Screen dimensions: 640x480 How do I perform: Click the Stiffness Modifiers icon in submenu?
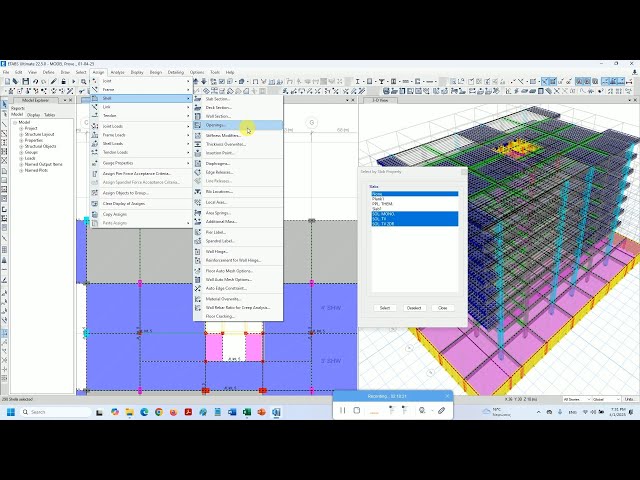(x=198, y=136)
